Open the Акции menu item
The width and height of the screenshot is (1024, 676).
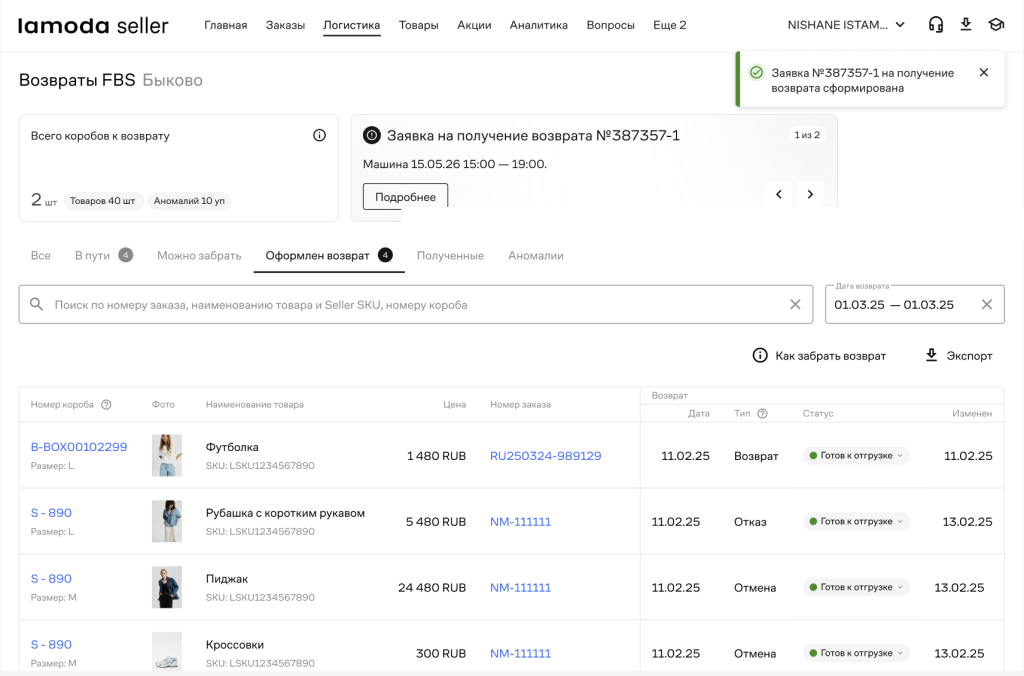[x=474, y=25]
